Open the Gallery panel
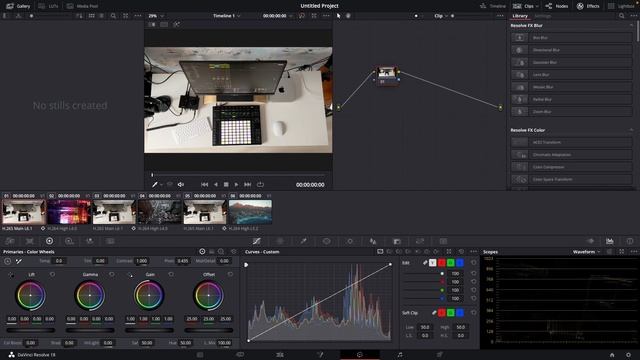The image size is (640, 360). click(18, 6)
